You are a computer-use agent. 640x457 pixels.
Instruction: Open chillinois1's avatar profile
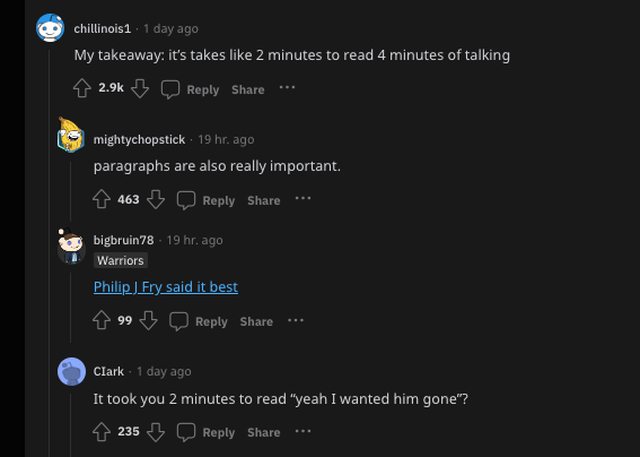point(50,28)
